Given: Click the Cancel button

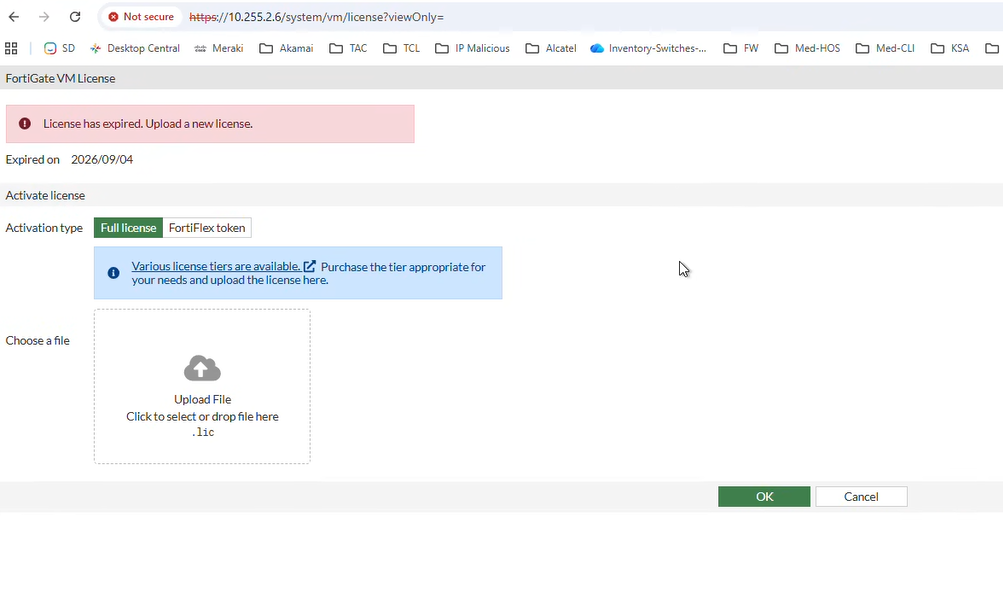Looking at the screenshot, I should 861,496.
